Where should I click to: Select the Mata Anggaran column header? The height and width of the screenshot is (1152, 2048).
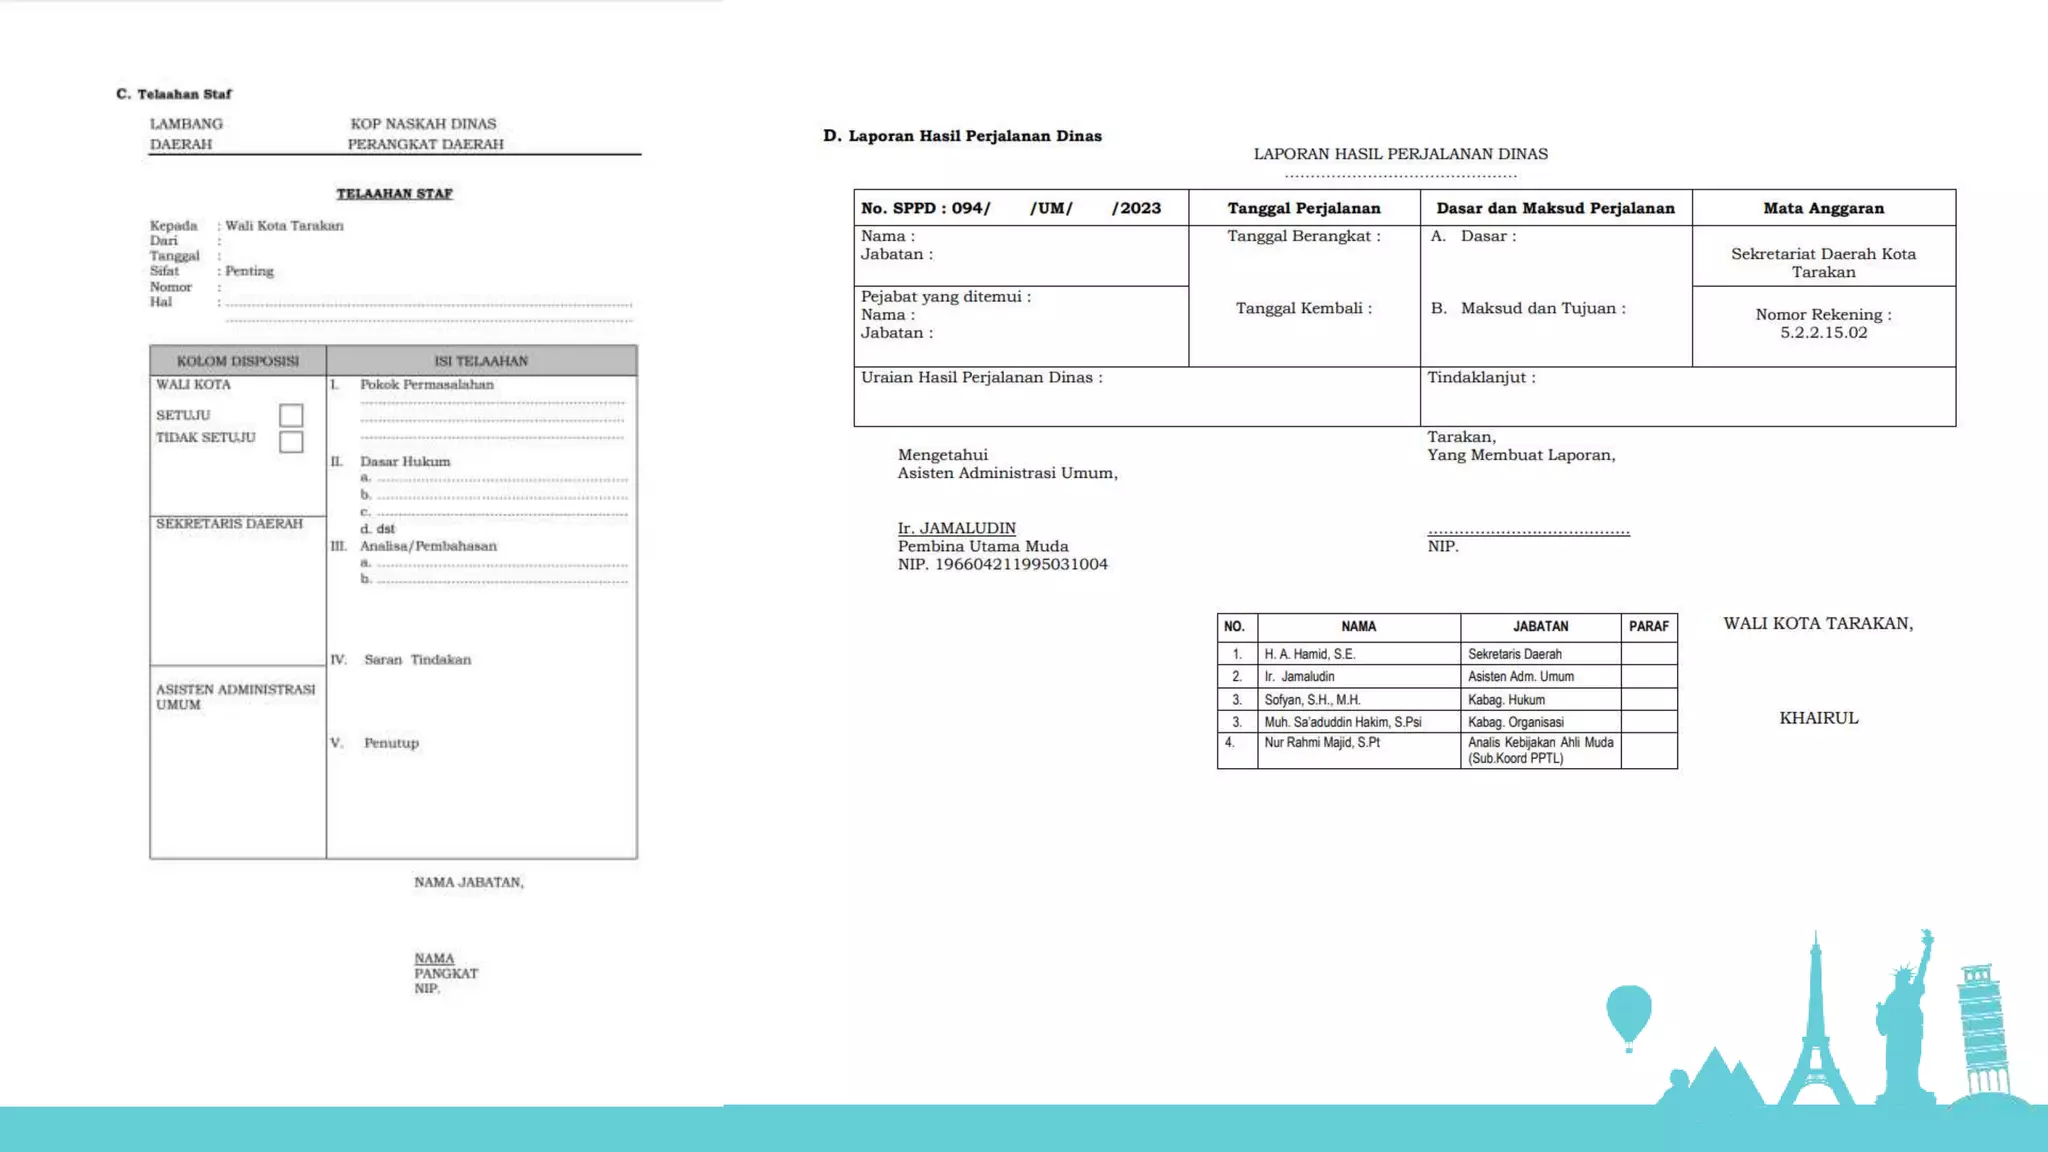coord(1824,208)
